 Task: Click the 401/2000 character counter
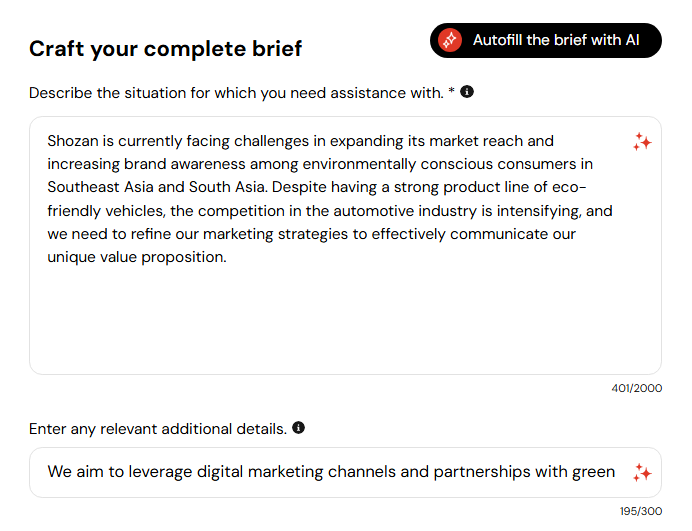[x=636, y=388]
